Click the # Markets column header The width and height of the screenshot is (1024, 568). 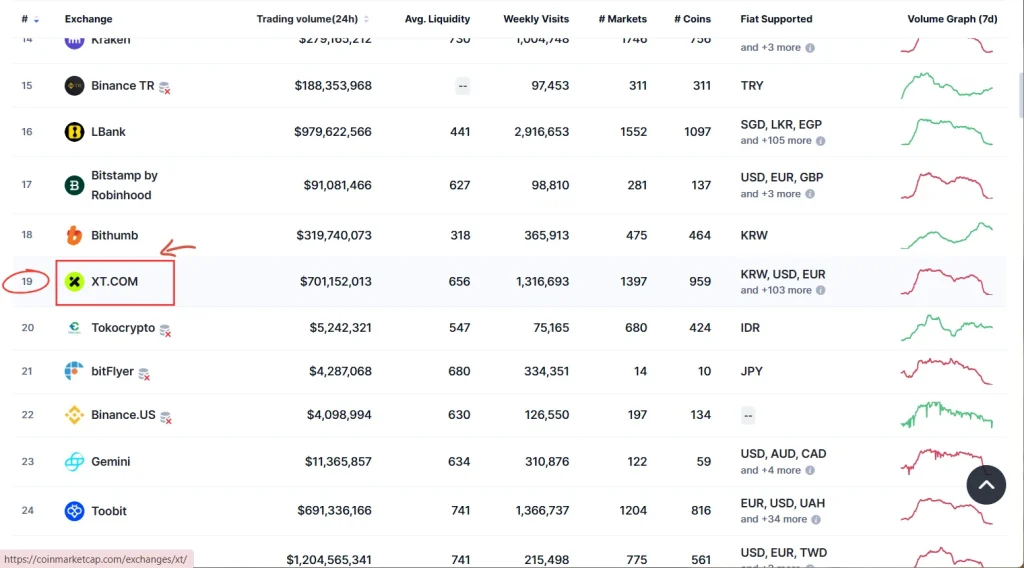[622, 19]
